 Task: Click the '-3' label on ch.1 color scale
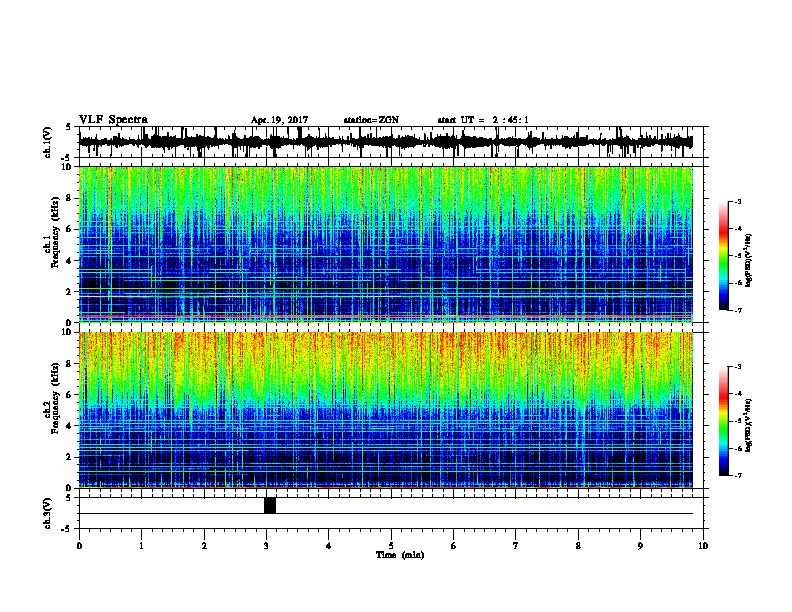(x=738, y=201)
